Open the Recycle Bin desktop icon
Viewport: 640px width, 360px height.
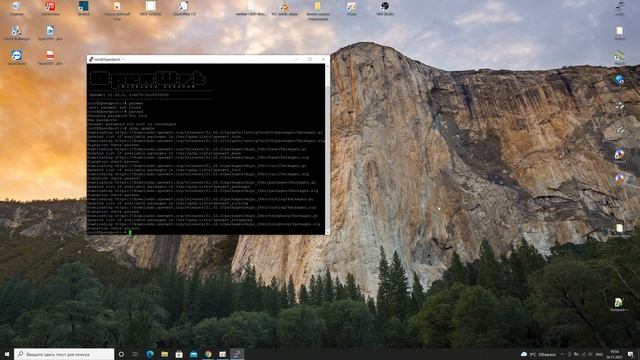17,8
